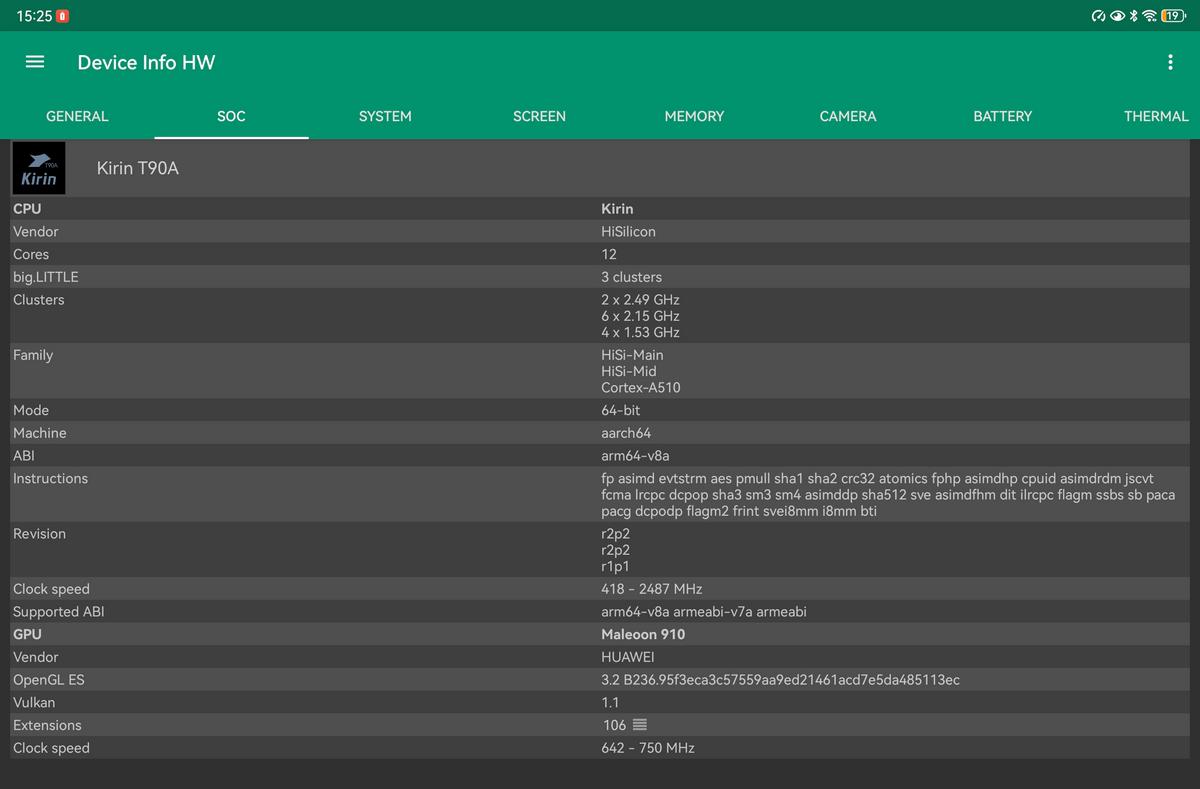Tap the red notification icon beside the clock

coord(63,16)
